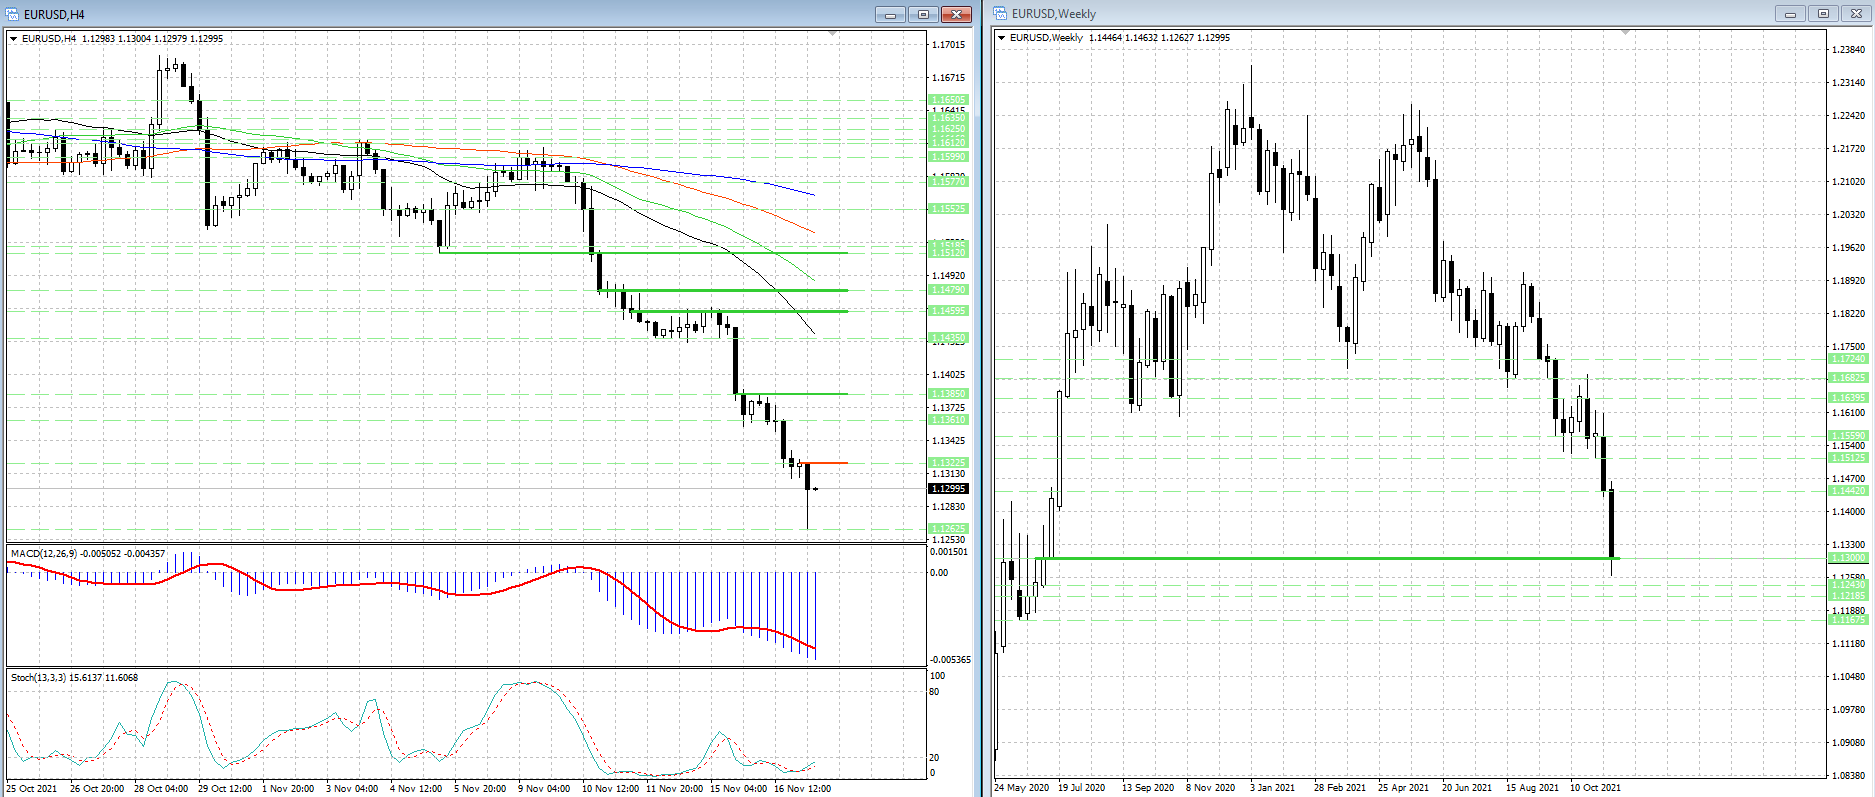Click the green 1.16825 level on Weekly chart
1875x797 pixels.
point(1848,378)
